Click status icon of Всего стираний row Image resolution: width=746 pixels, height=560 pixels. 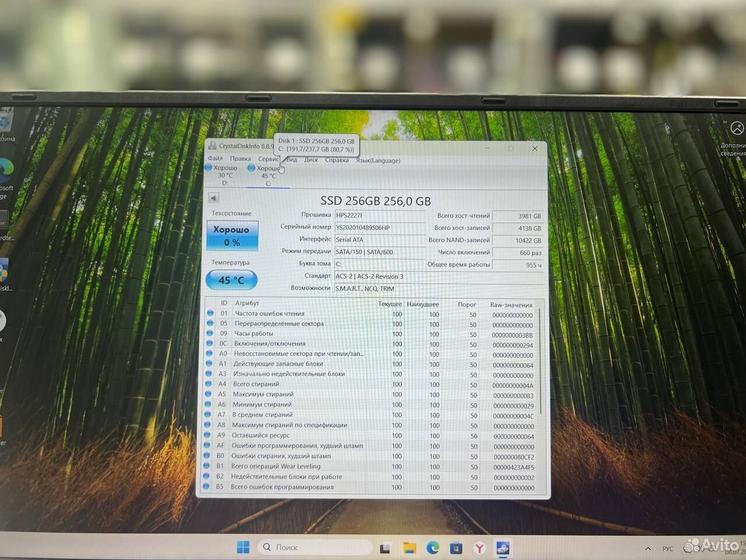point(208,383)
